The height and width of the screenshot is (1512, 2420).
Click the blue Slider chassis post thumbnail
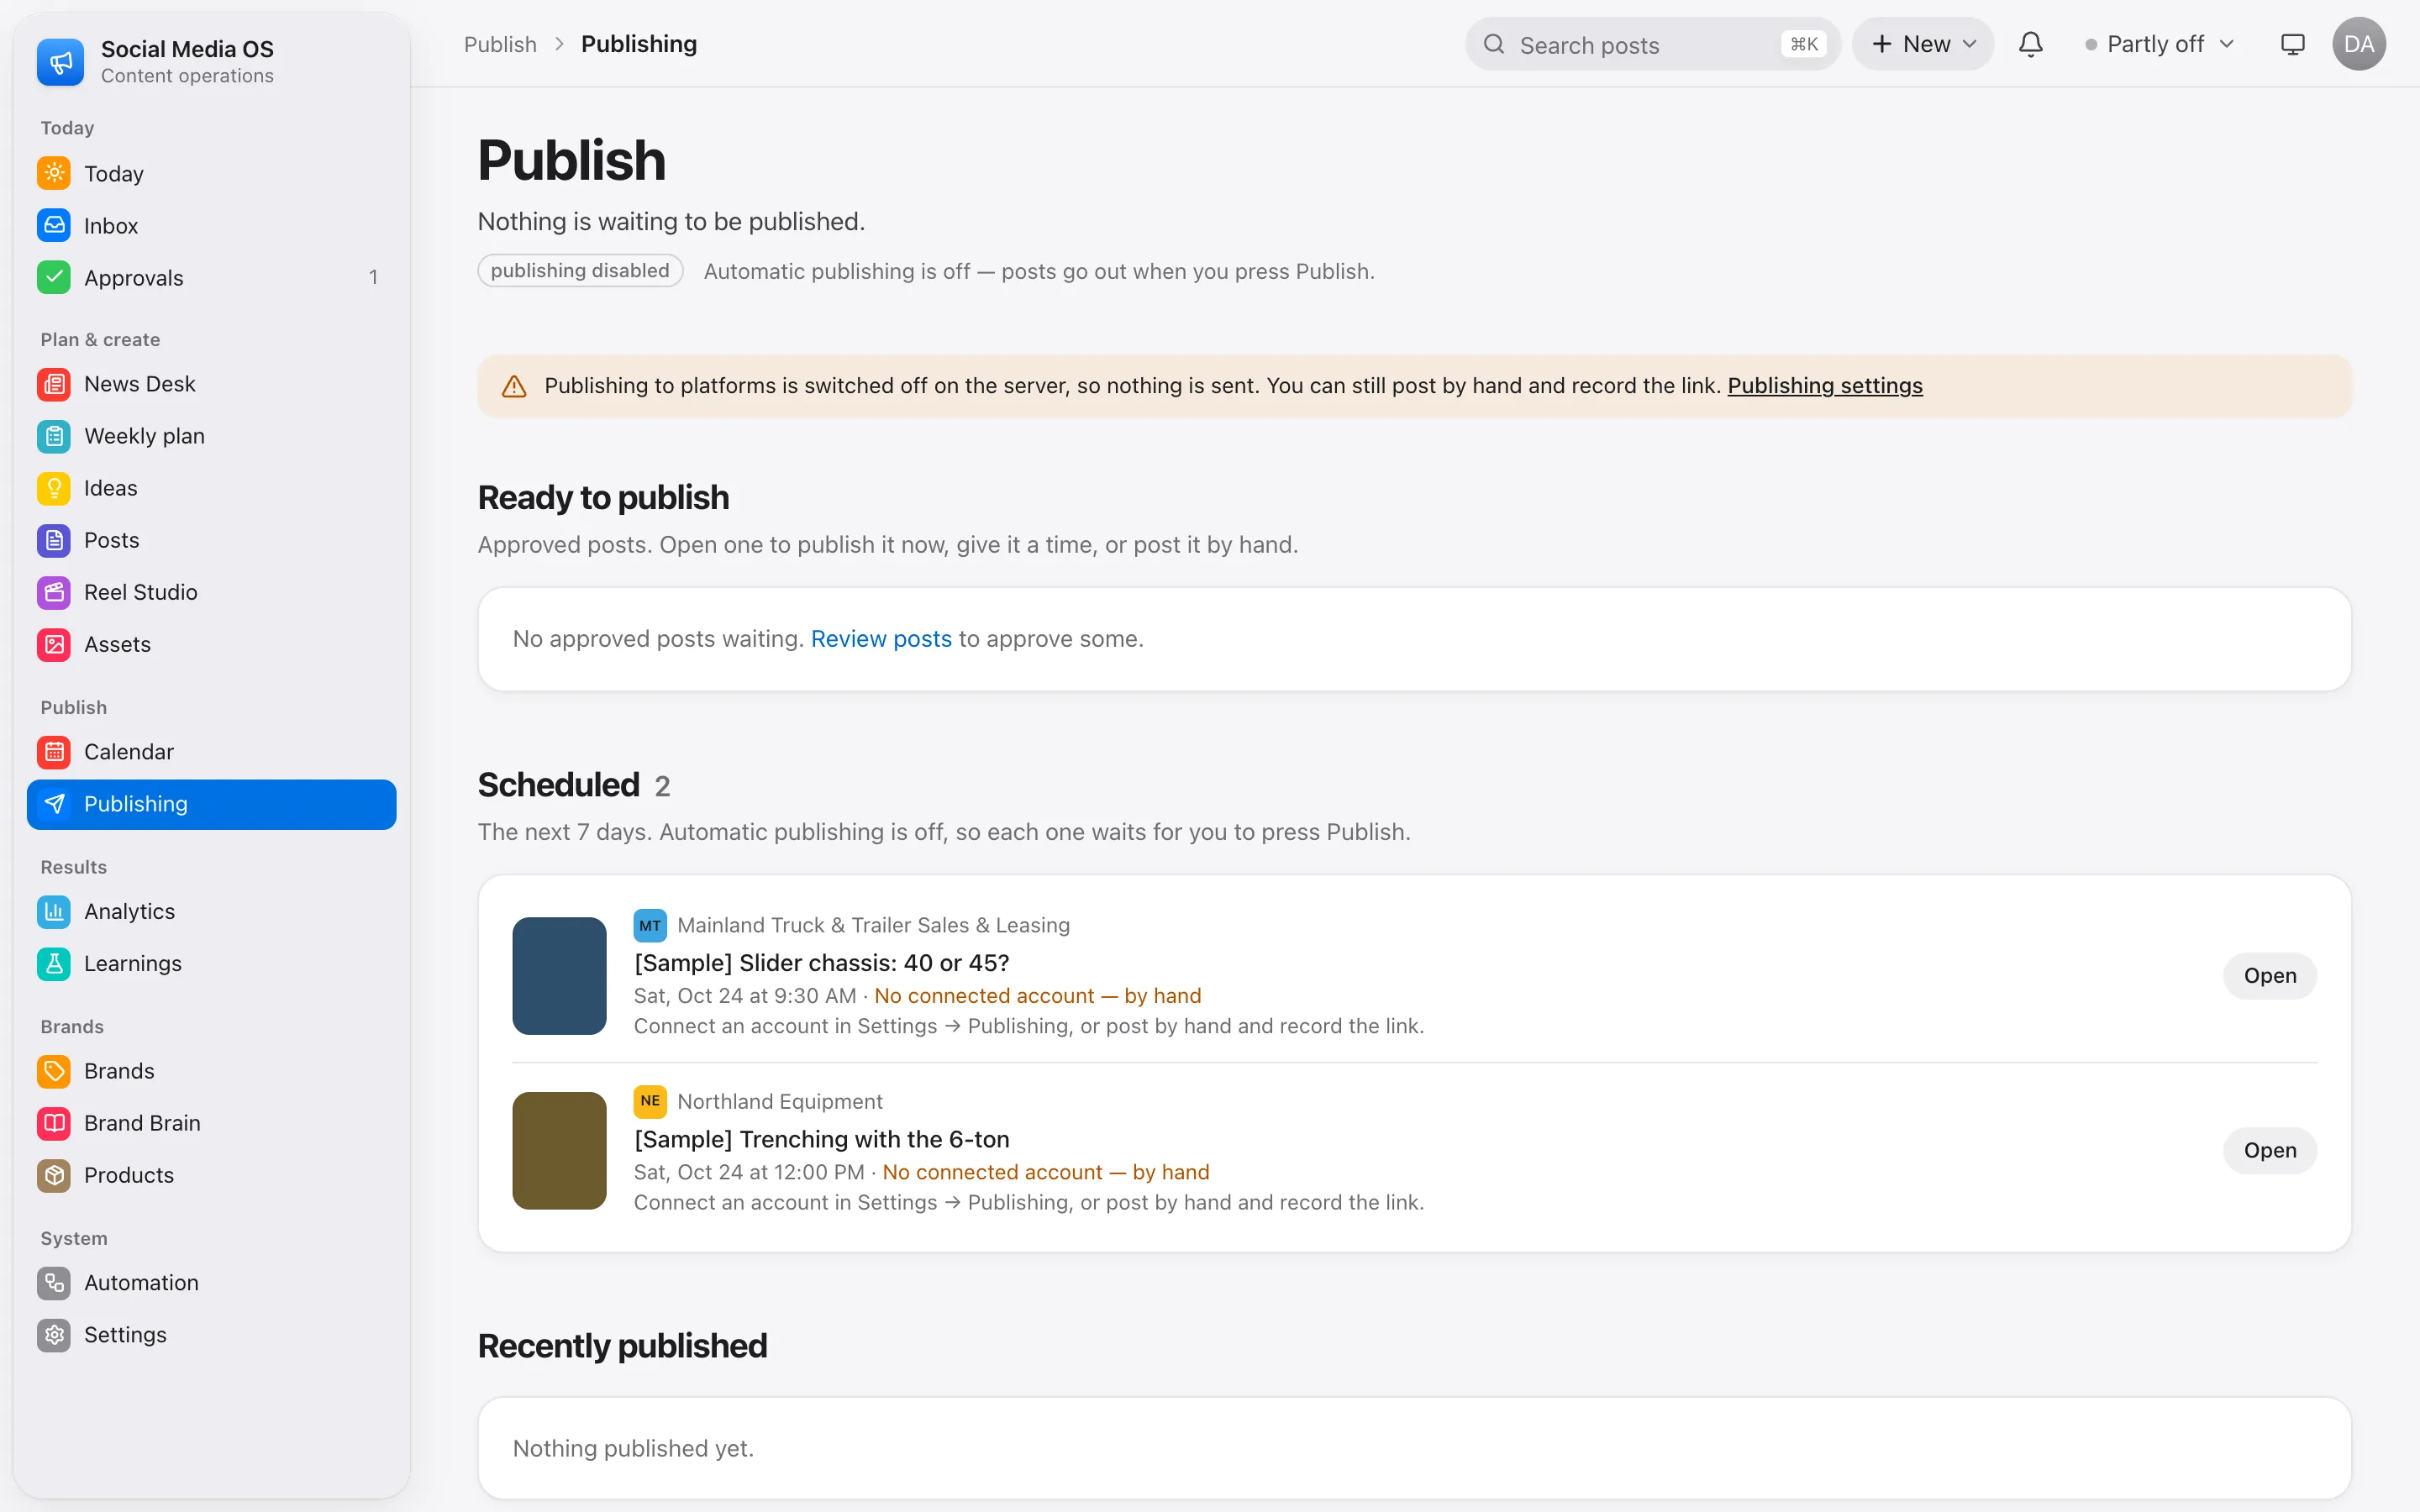[x=559, y=976]
